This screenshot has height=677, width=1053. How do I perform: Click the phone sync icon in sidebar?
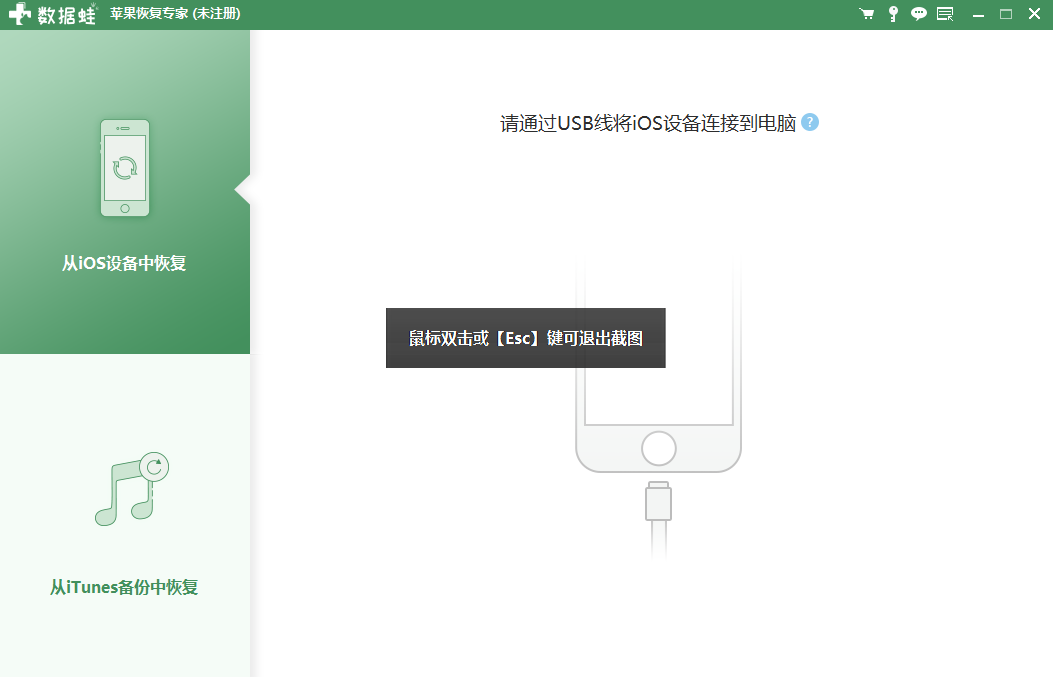pyautogui.click(x=125, y=168)
